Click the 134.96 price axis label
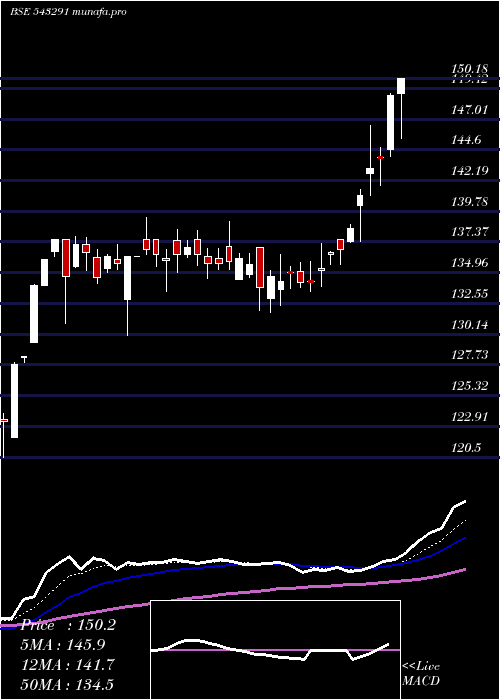The height and width of the screenshot is (700, 500). (470, 263)
